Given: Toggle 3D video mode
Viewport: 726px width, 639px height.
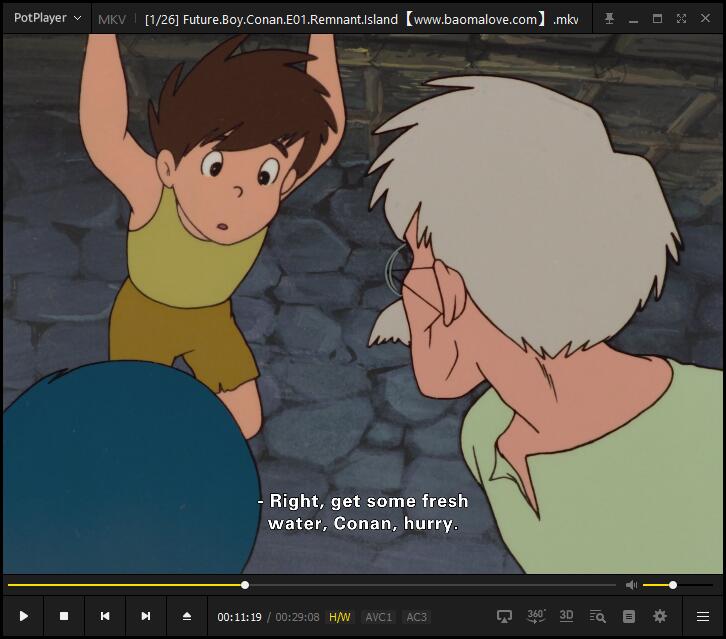Looking at the screenshot, I should point(566,616).
